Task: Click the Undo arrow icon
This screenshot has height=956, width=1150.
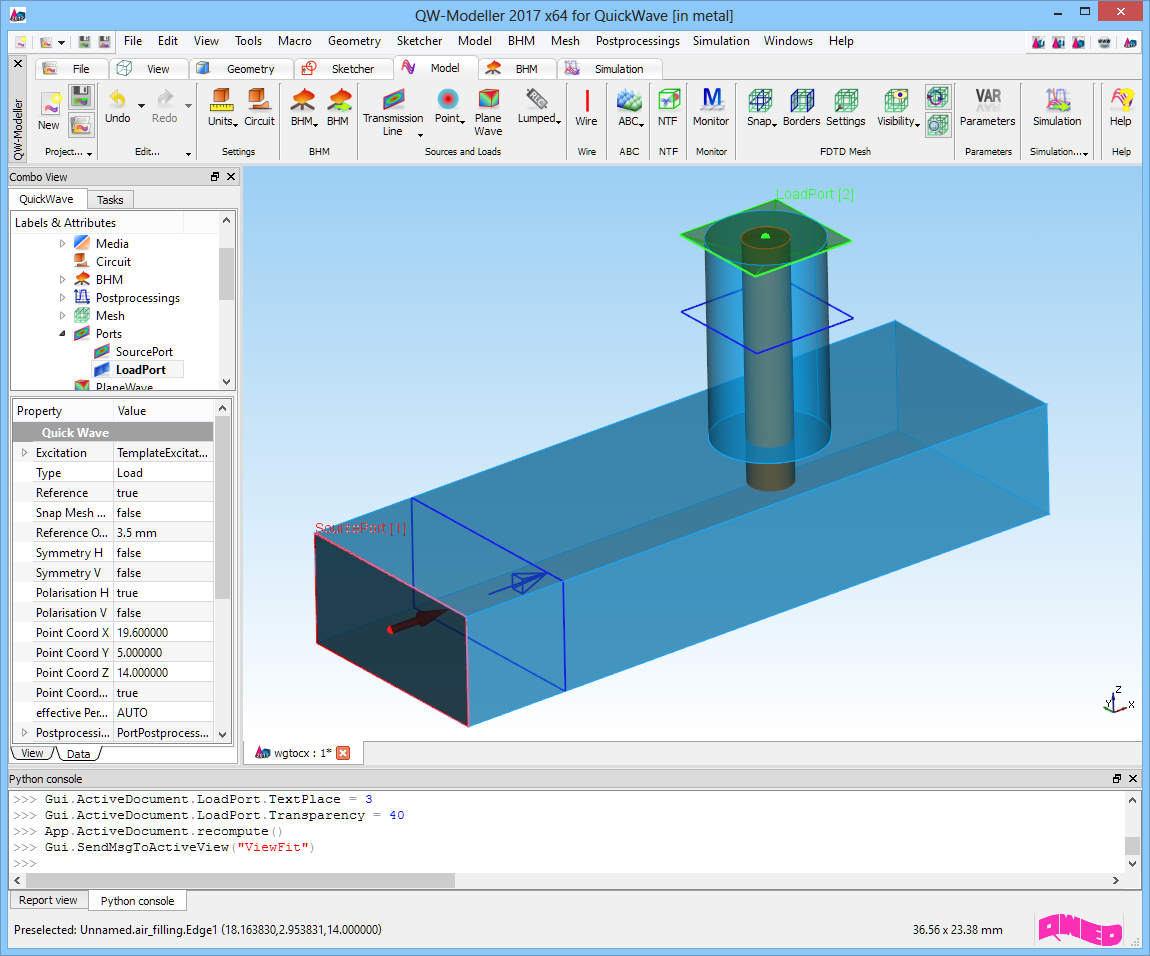Action: point(117,98)
